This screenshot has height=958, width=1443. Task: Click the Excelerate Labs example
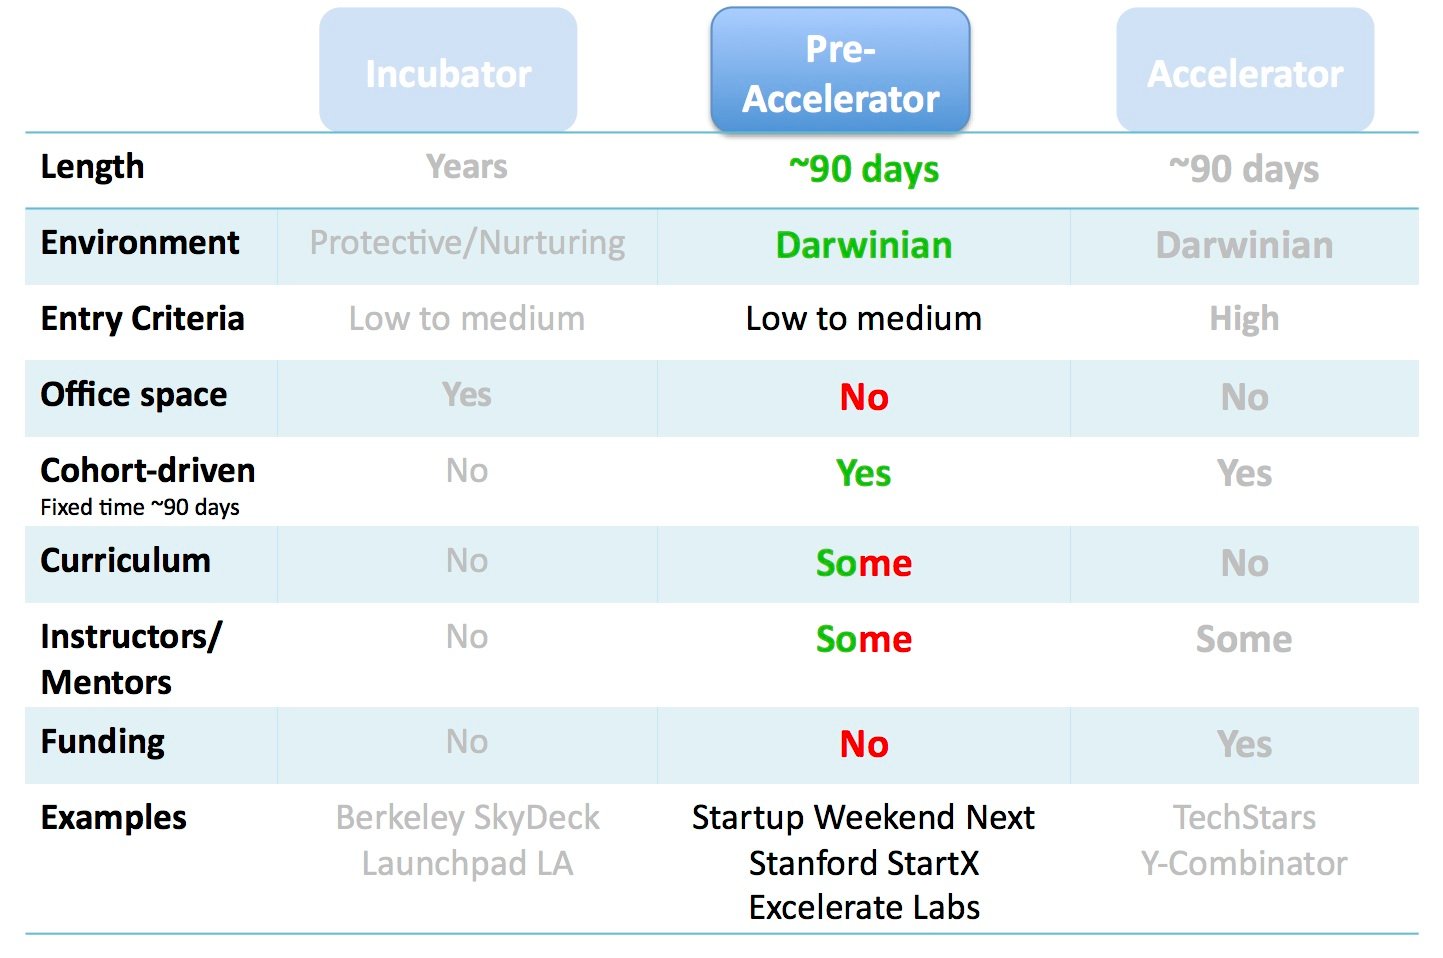coord(863,908)
